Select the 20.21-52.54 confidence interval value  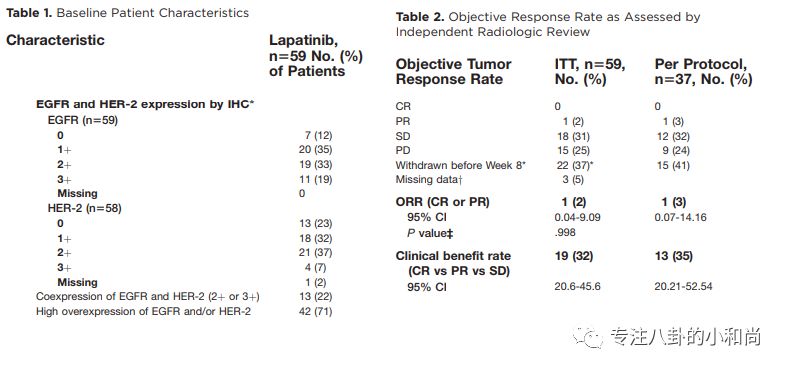683,287
